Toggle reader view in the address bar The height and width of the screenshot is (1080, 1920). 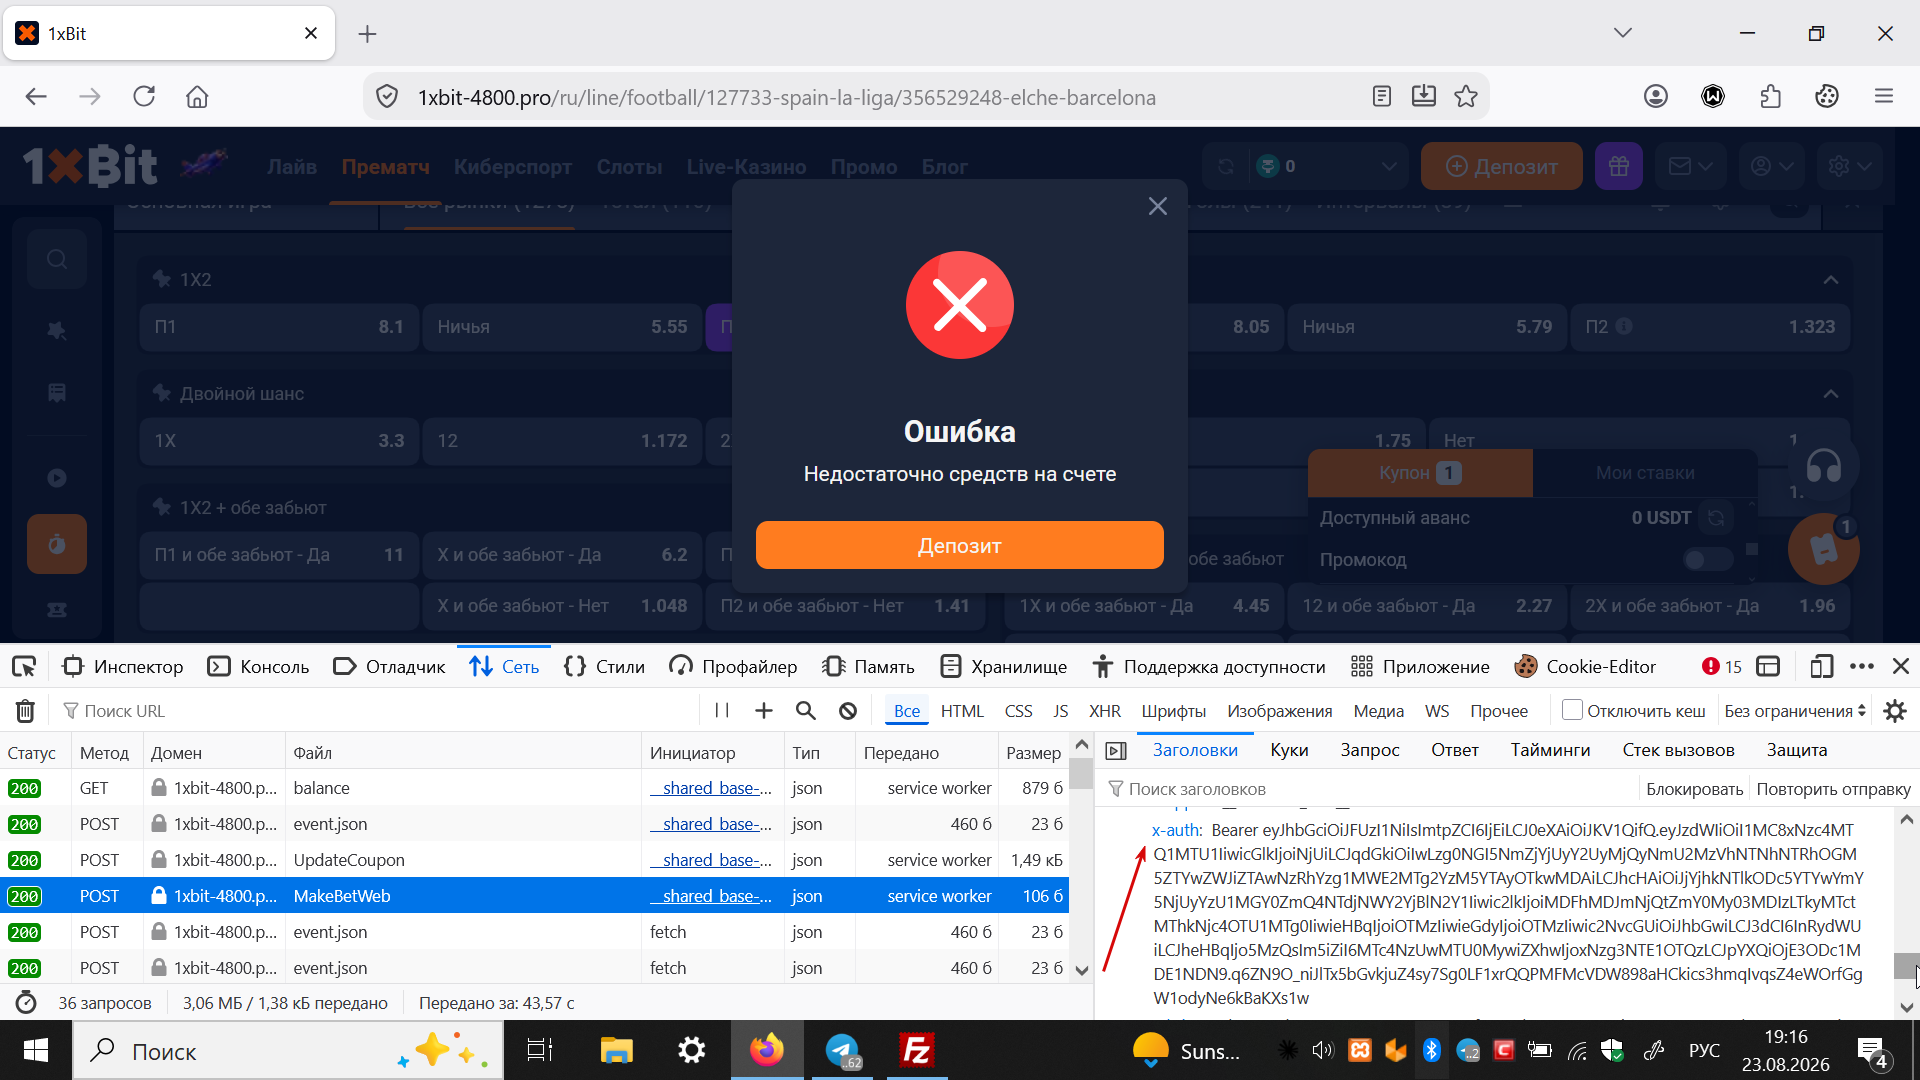point(1382,96)
